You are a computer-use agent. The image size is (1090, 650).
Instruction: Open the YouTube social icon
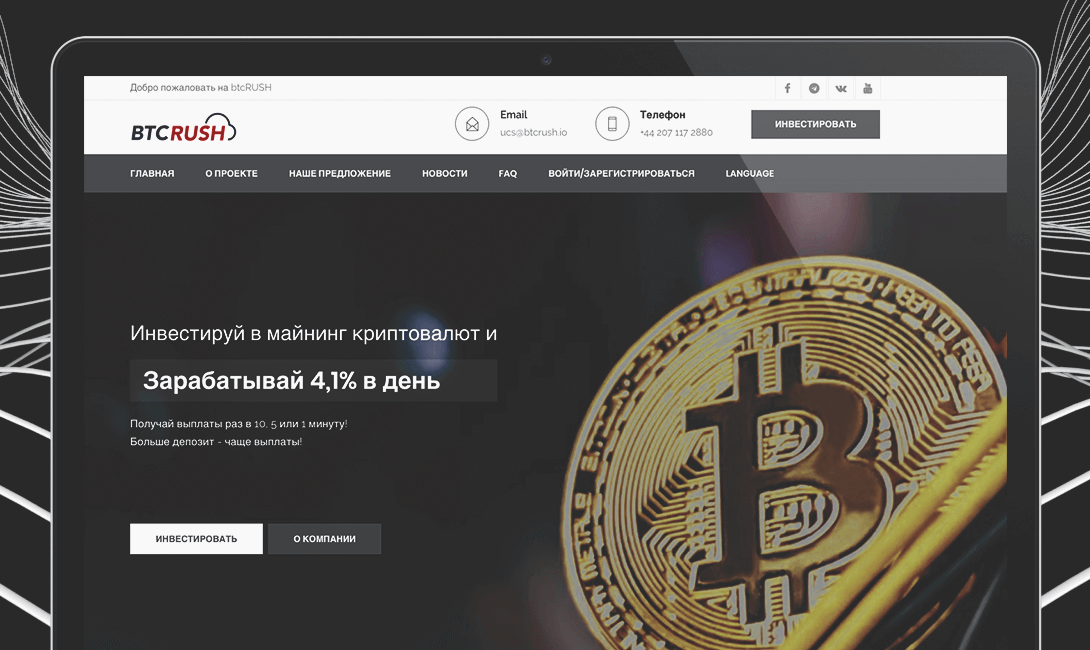pos(868,88)
